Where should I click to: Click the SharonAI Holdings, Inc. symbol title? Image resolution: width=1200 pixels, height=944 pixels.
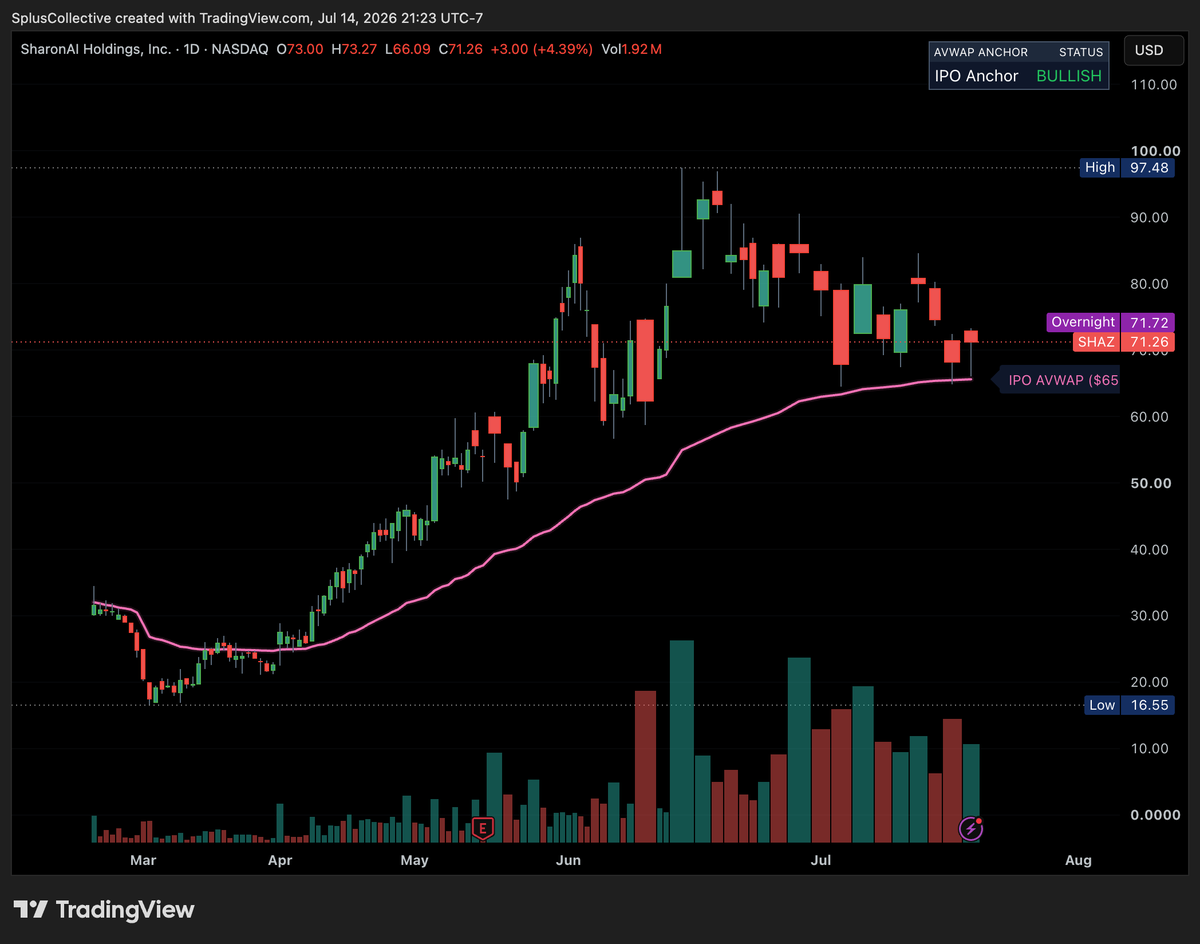click(x=95, y=49)
